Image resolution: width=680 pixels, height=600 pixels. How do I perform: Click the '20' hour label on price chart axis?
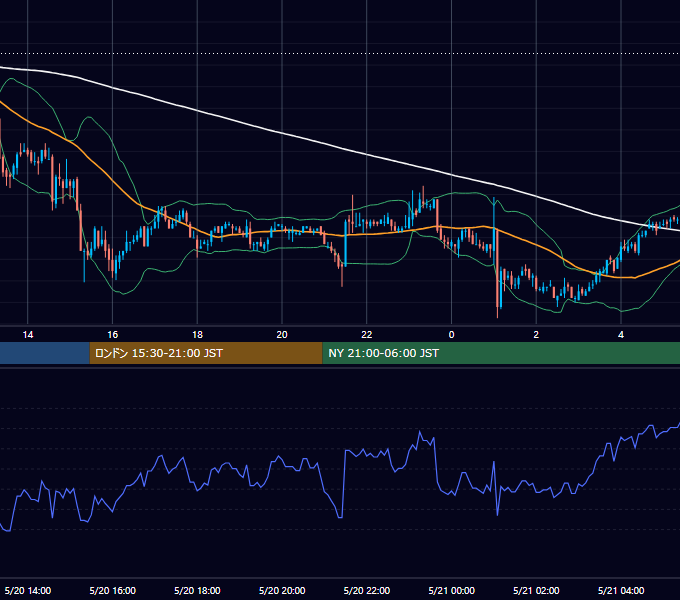tap(282, 335)
